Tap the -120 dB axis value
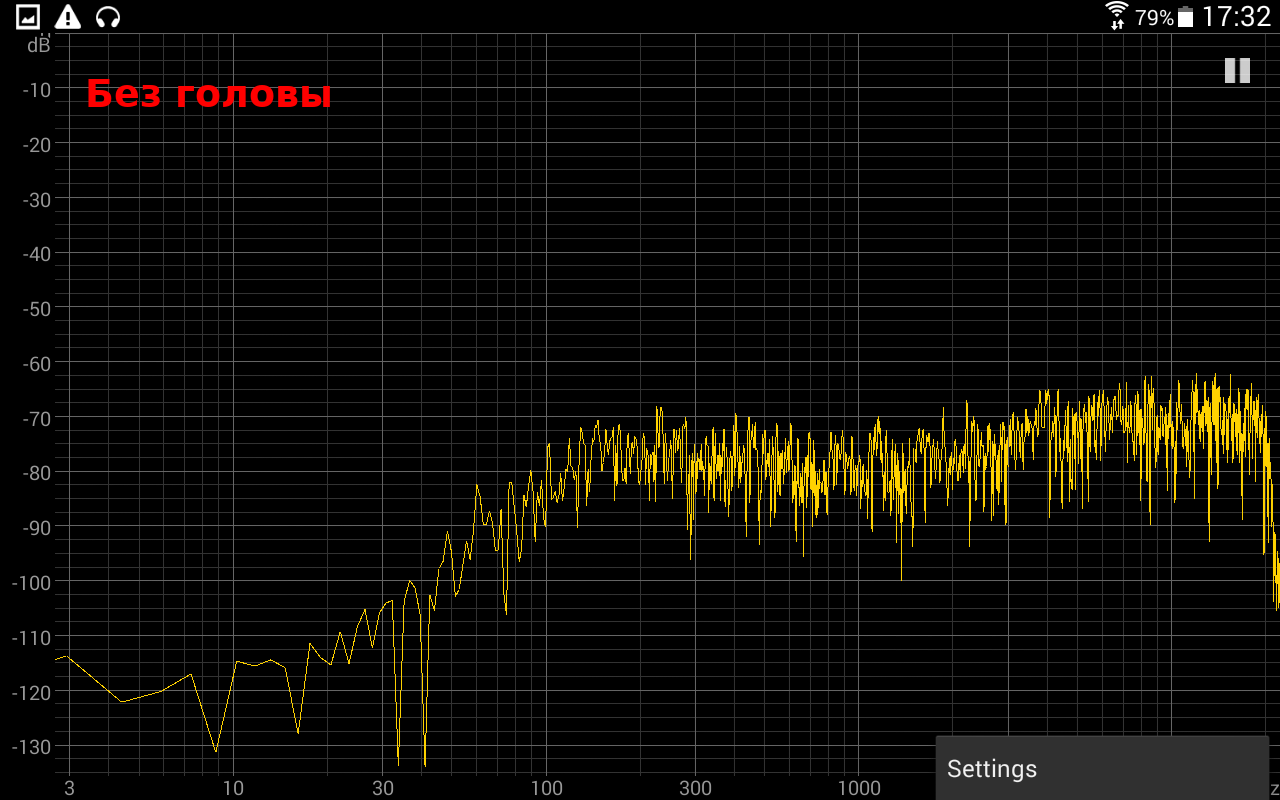The width and height of the screenshot is (1280, 800). 31,692
